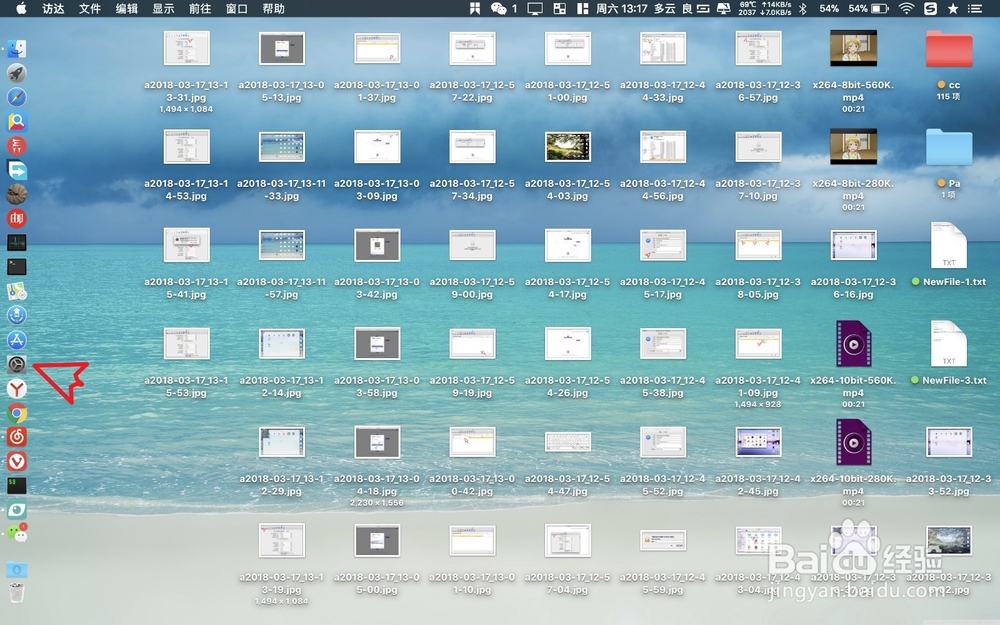
Task: Select a2018-03-17_13-05-13.jpg thumbnail
Action: 282,48
